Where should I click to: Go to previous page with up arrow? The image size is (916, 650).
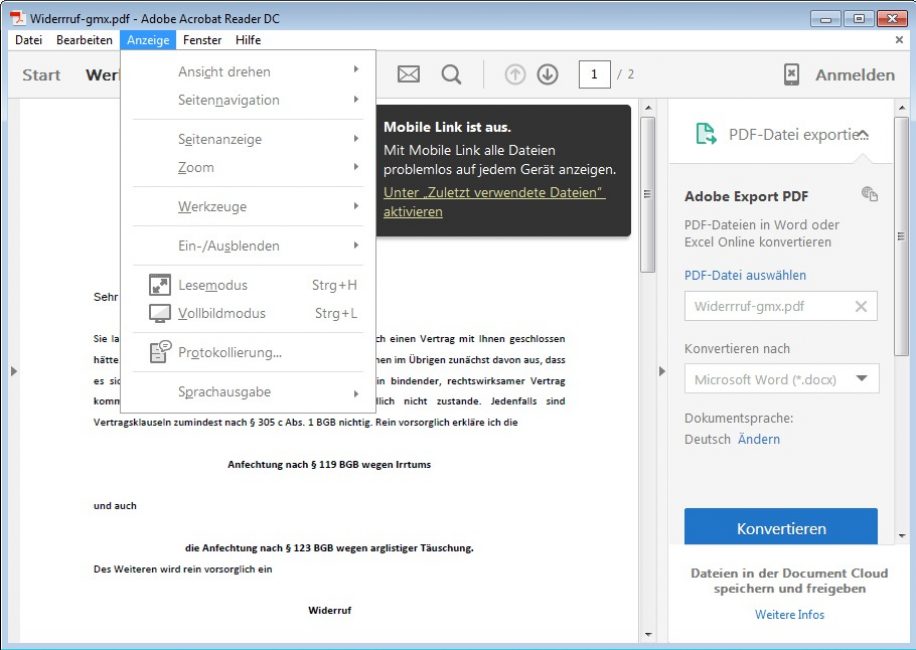[515, 74]
